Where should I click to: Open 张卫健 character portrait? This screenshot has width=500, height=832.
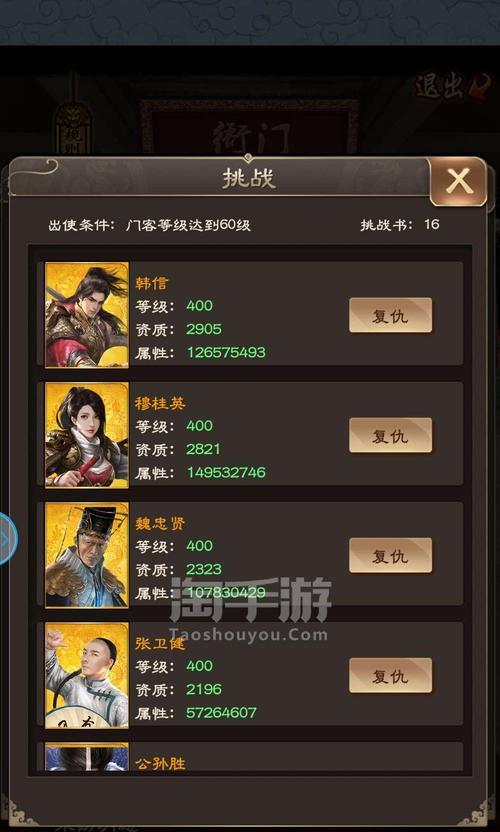click(87, 675)
